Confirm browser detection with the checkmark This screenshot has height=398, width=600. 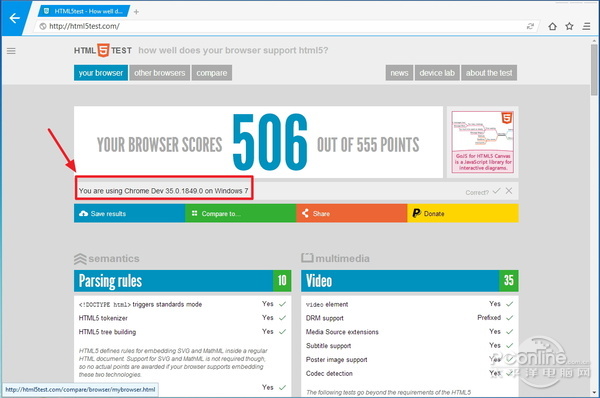(x=496, y=191)
